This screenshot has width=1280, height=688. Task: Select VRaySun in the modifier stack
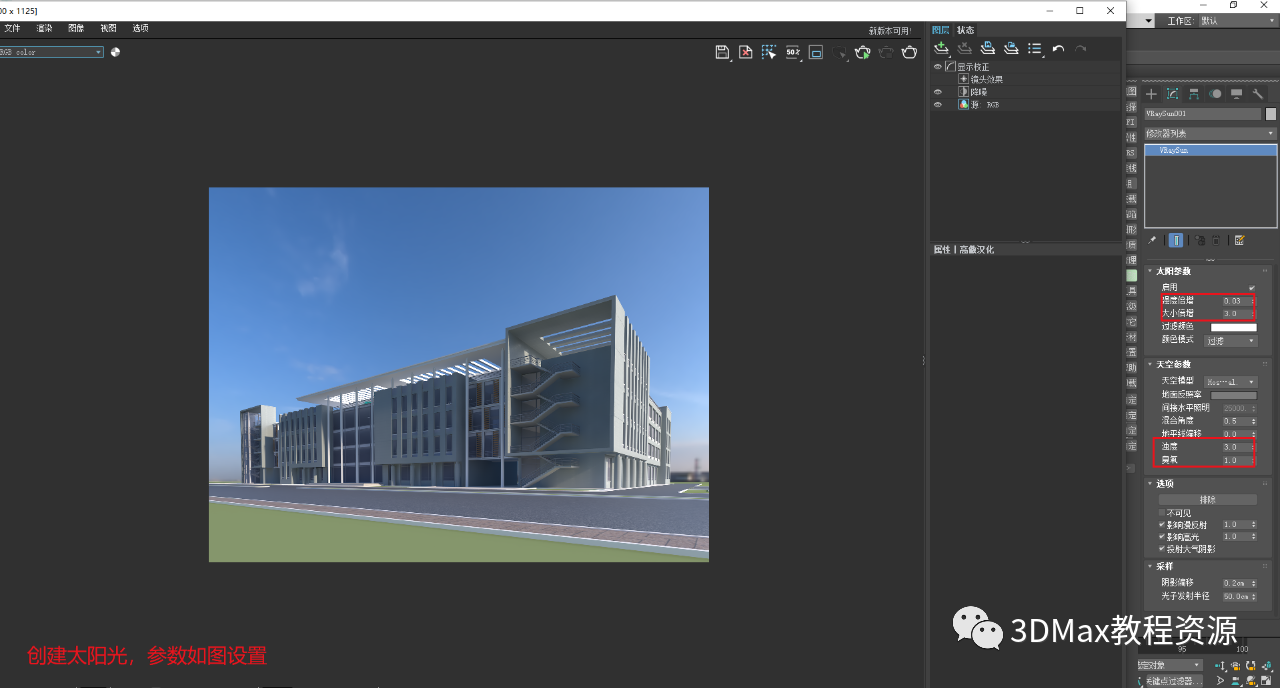(x=1211, y=150)
